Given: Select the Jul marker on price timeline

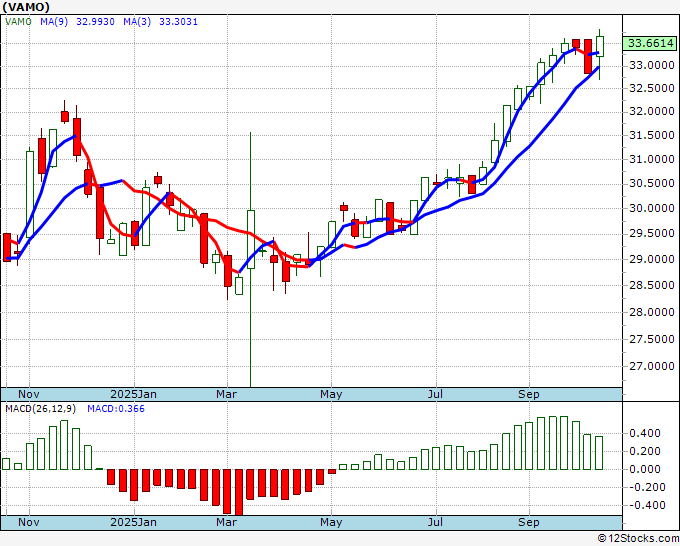Looking at the screenshot, I should pos(435,394).
